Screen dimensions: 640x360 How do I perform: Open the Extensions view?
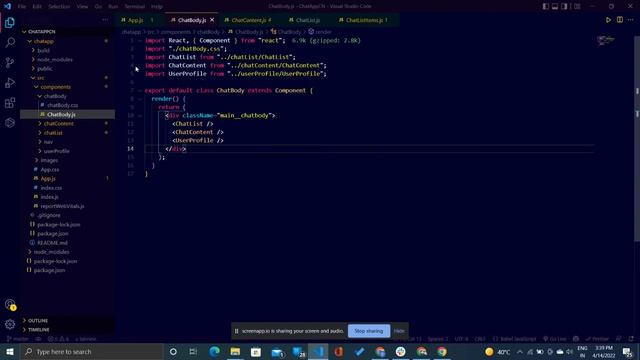(10, 102)
